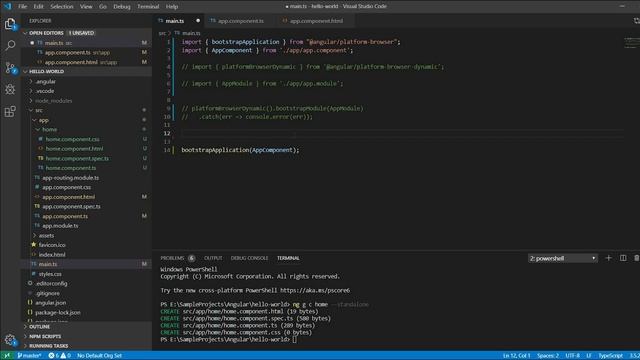Open styles.css file
The width and height of the screenshot is (640, 360).
point(50,274)
